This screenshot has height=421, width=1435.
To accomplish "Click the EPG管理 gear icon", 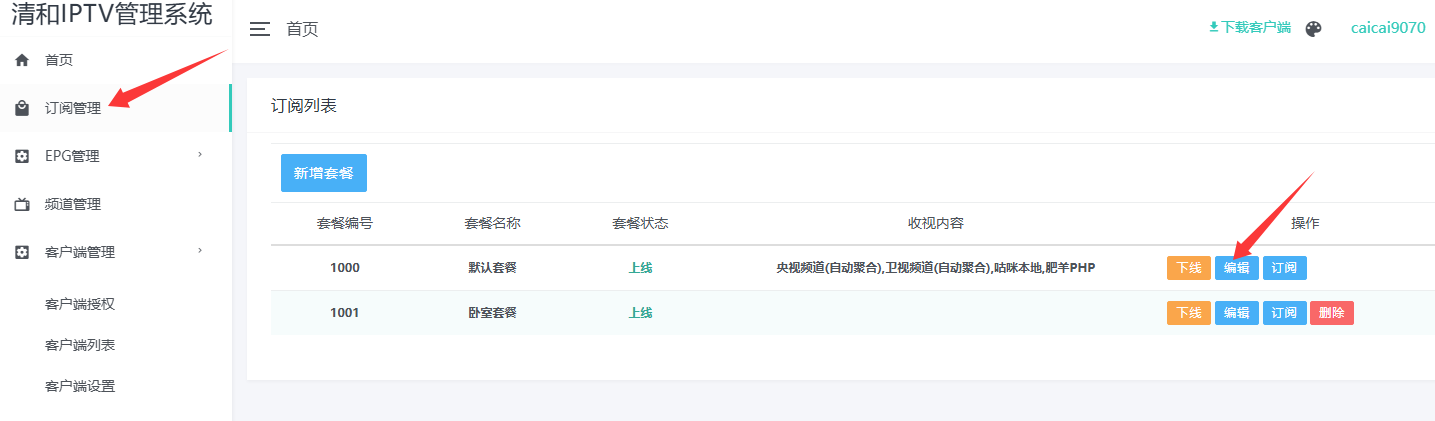I will point(22,156).
